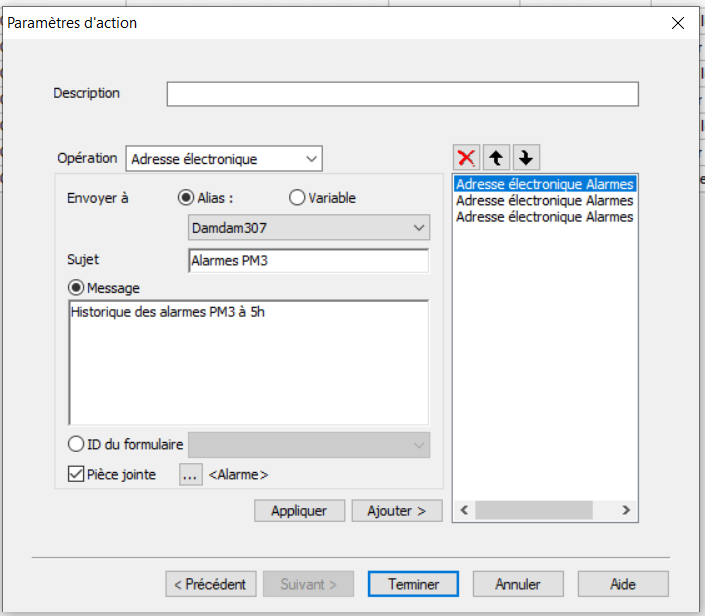Click into the Description text field
Screen dimensions: 705x616
click(402, 94)
